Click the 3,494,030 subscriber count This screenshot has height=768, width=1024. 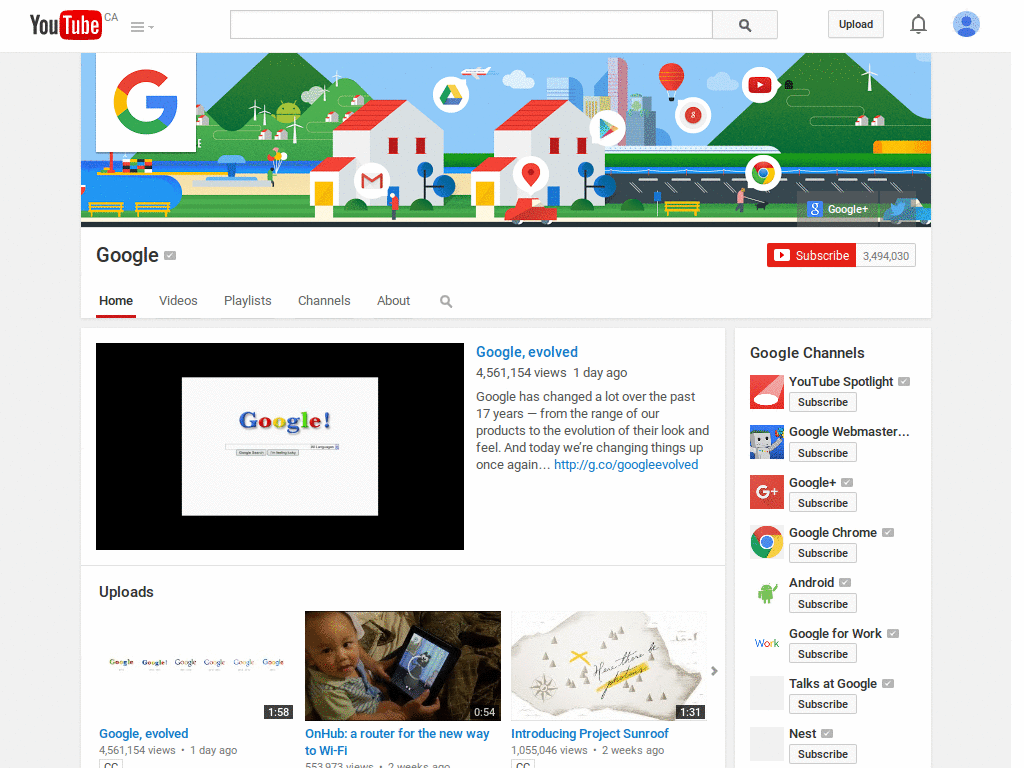pos(886,256)
